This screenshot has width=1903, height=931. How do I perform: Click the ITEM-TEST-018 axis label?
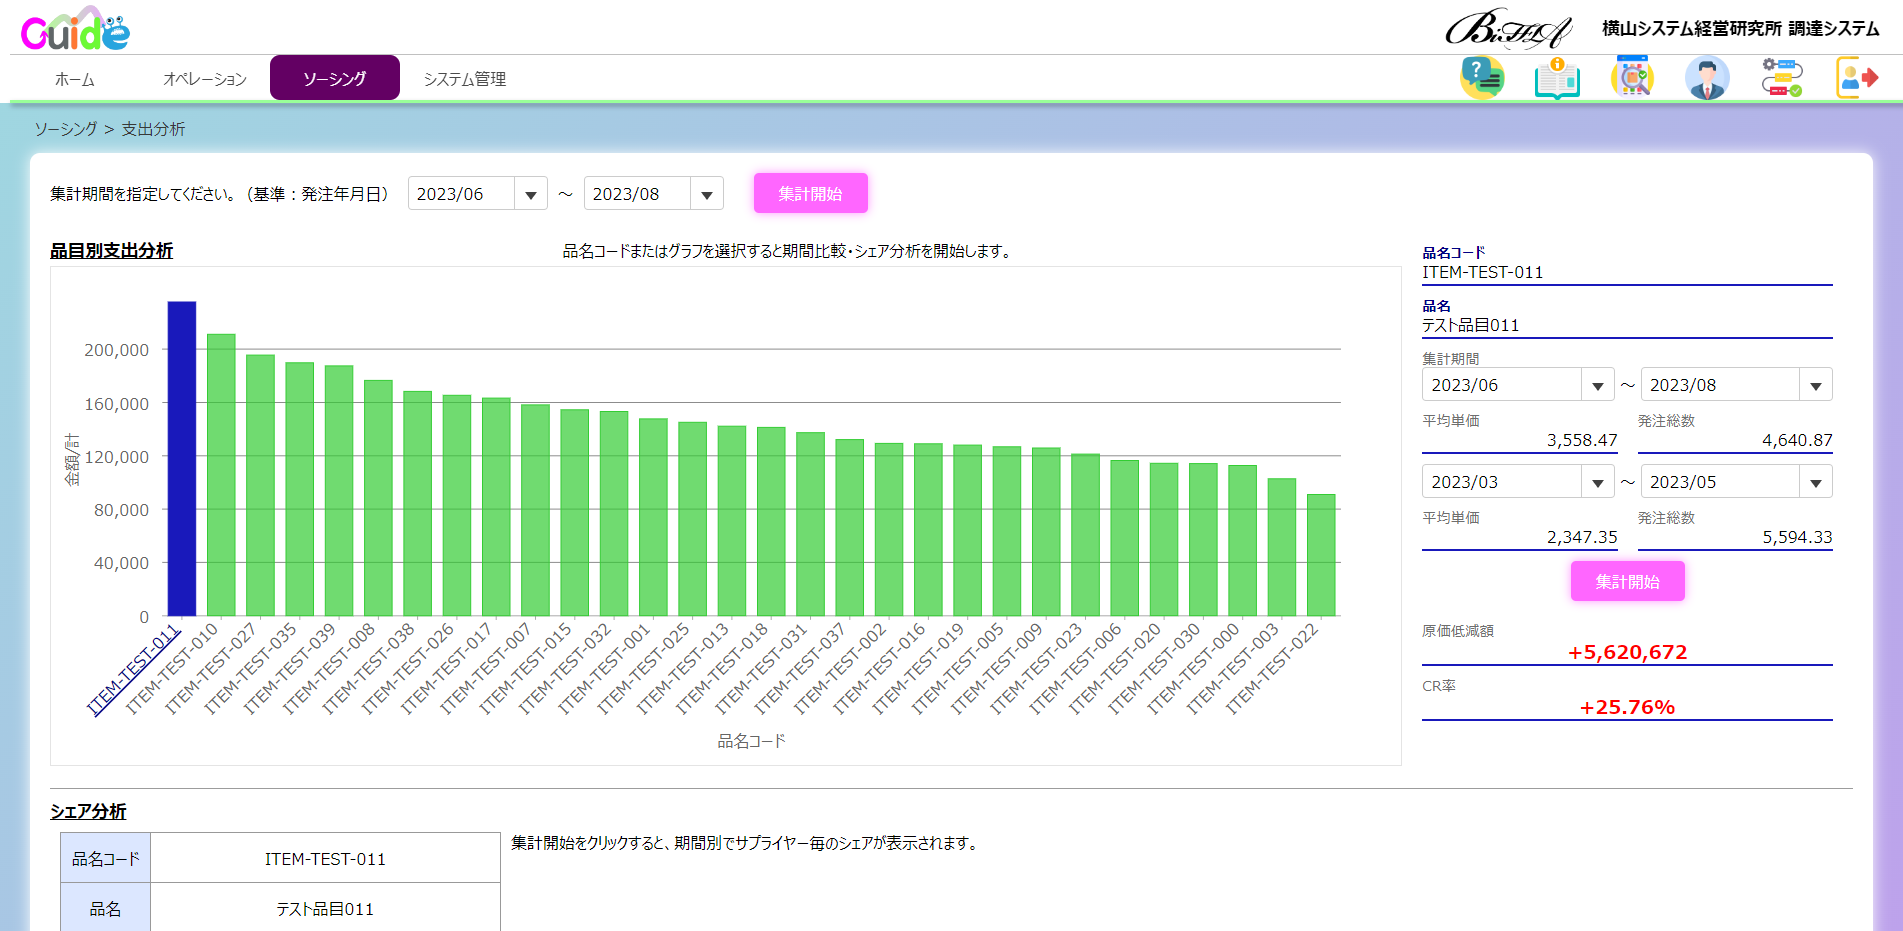point(722,669)
